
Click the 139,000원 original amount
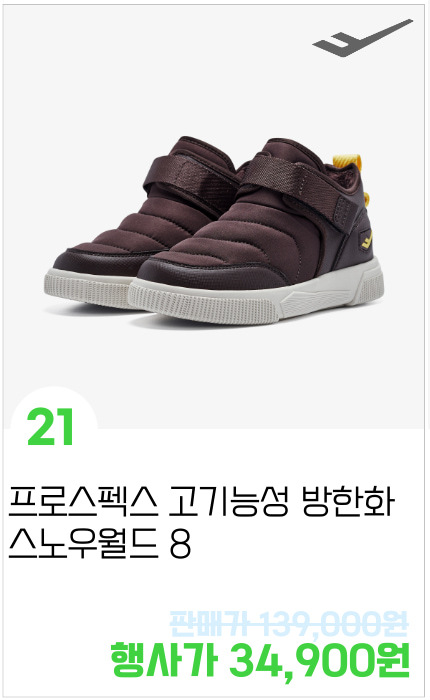tap(335, 624)
